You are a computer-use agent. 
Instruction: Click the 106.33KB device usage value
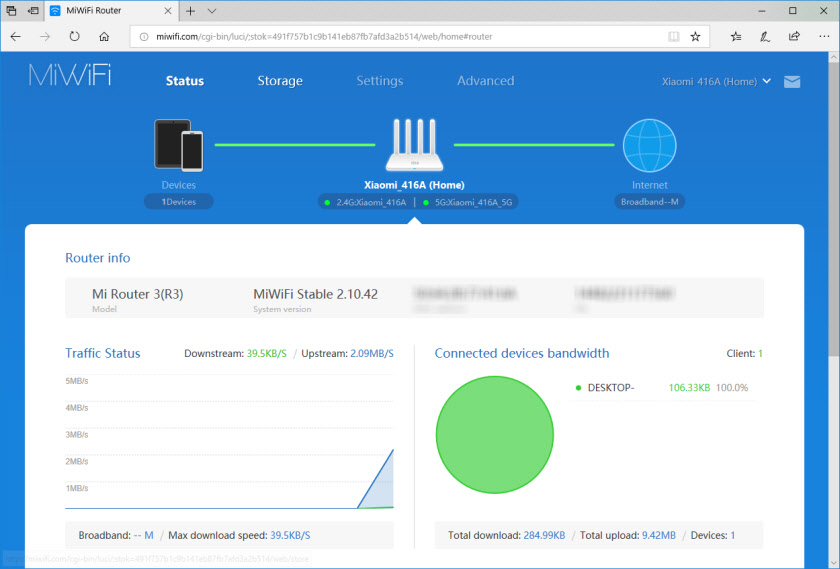coord(689,387)
